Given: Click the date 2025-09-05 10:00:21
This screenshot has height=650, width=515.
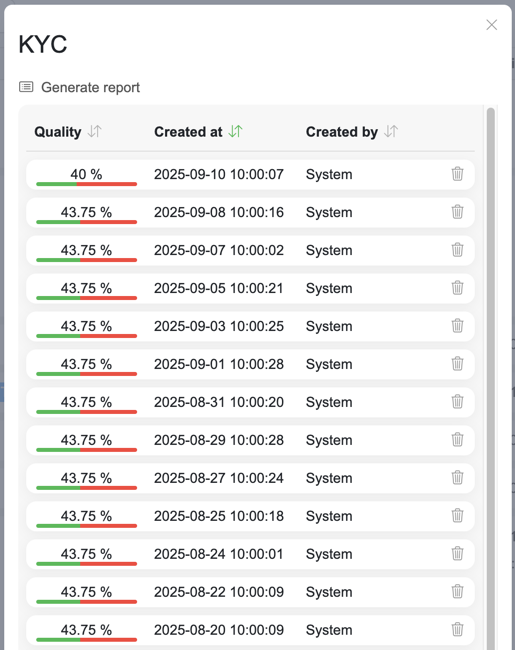Looking at the screenshot, I should (219, 288).
